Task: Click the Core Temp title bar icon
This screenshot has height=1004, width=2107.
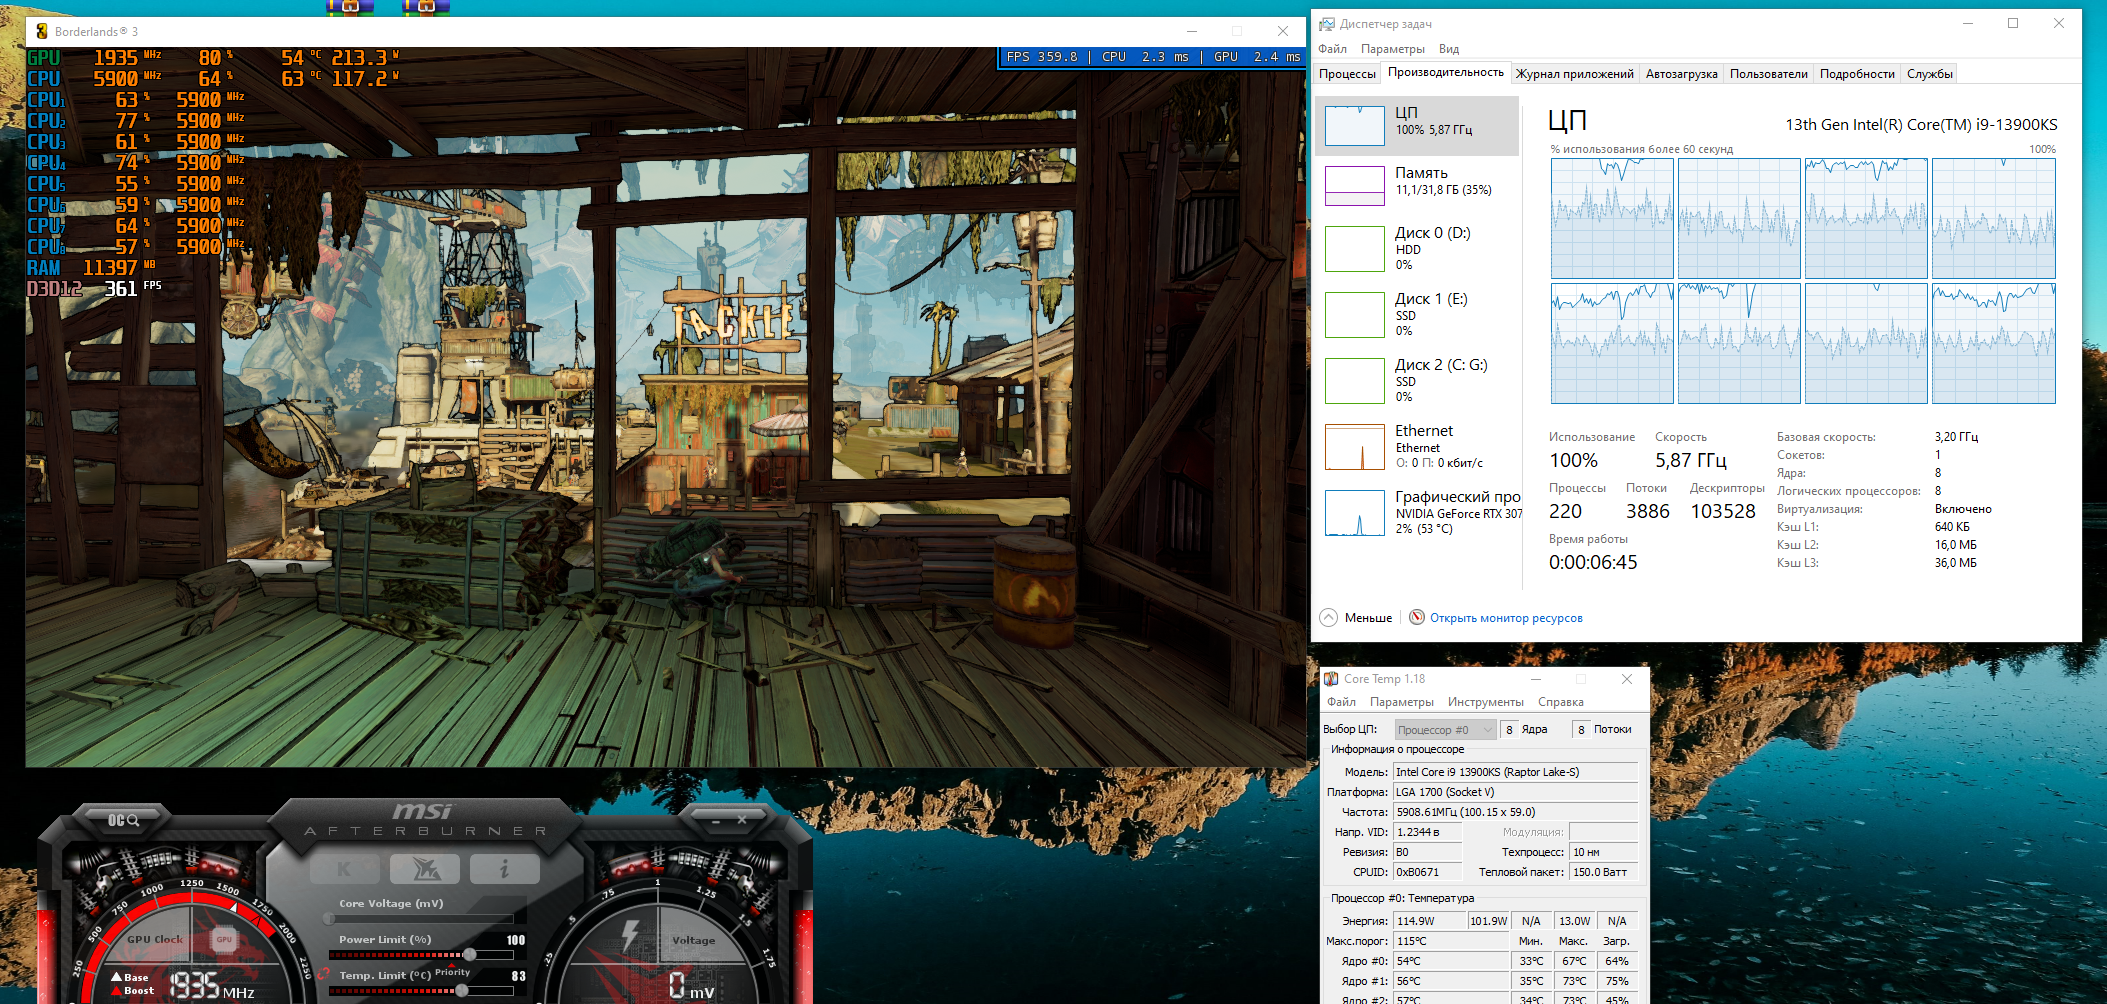Action: click(x=1331, y=679)
